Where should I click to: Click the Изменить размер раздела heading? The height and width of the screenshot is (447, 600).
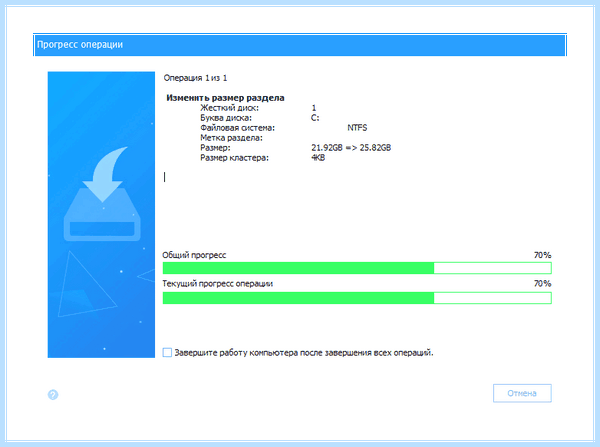(225, 98)
